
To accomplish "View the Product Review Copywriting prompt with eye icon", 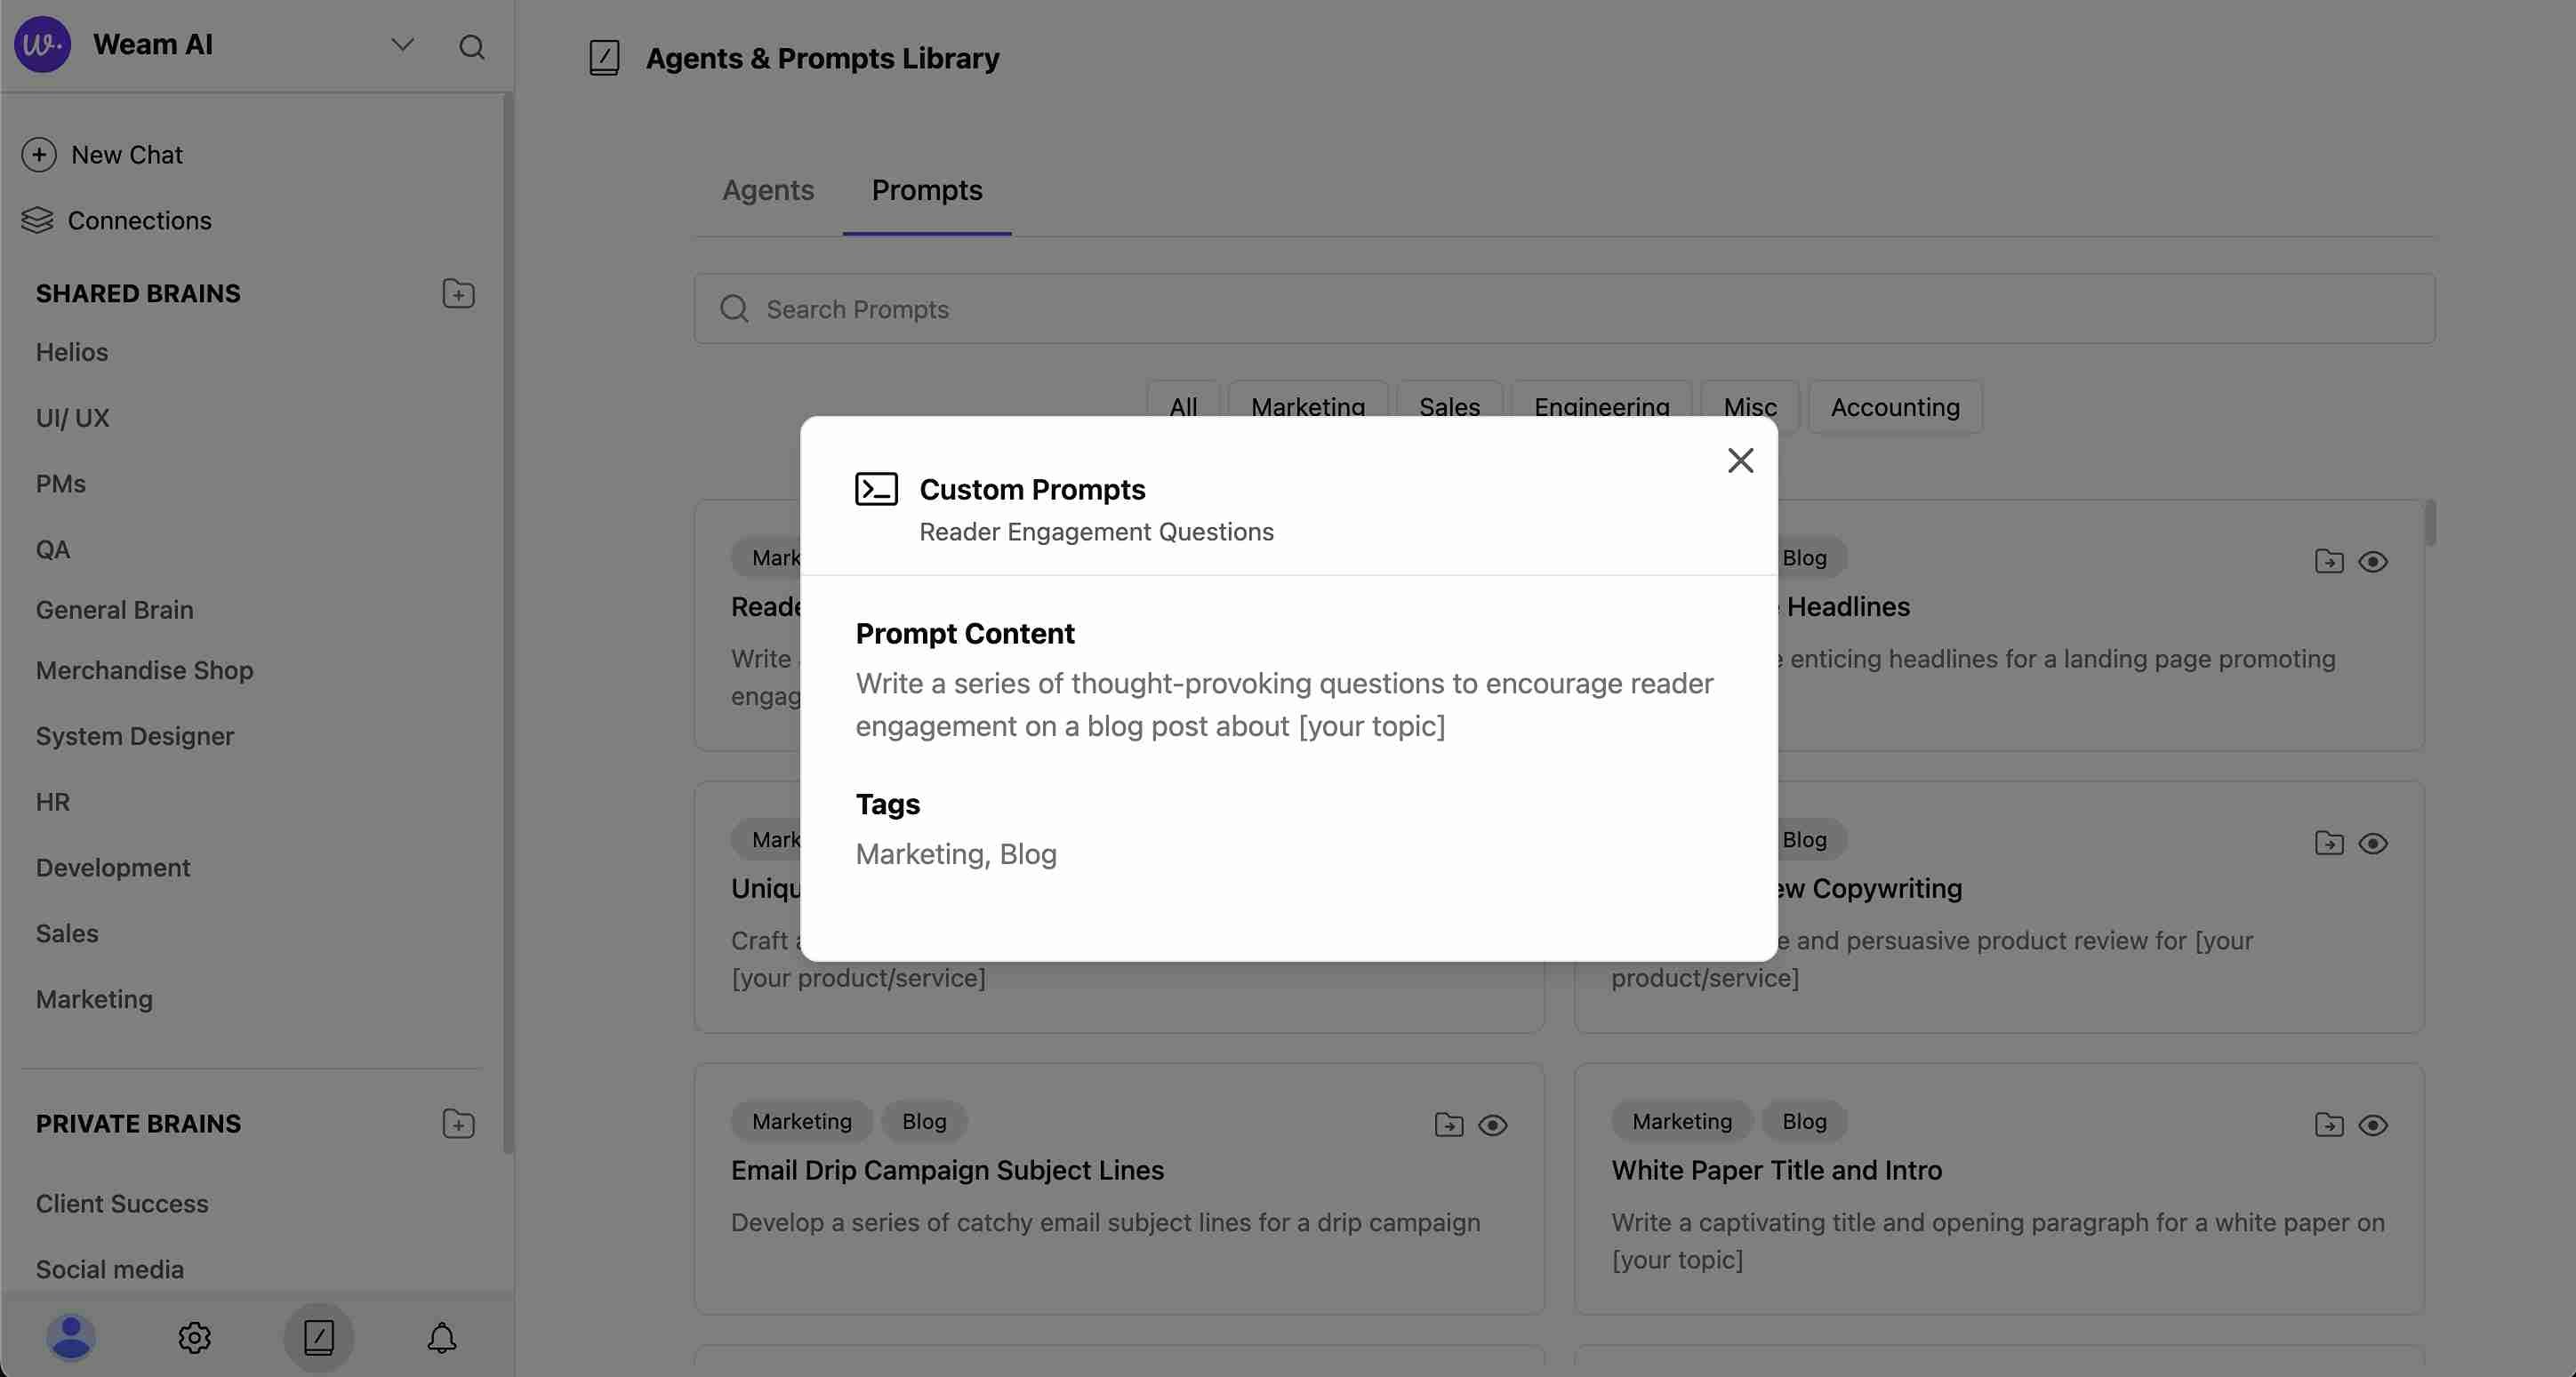I will tap(2372, 843).
